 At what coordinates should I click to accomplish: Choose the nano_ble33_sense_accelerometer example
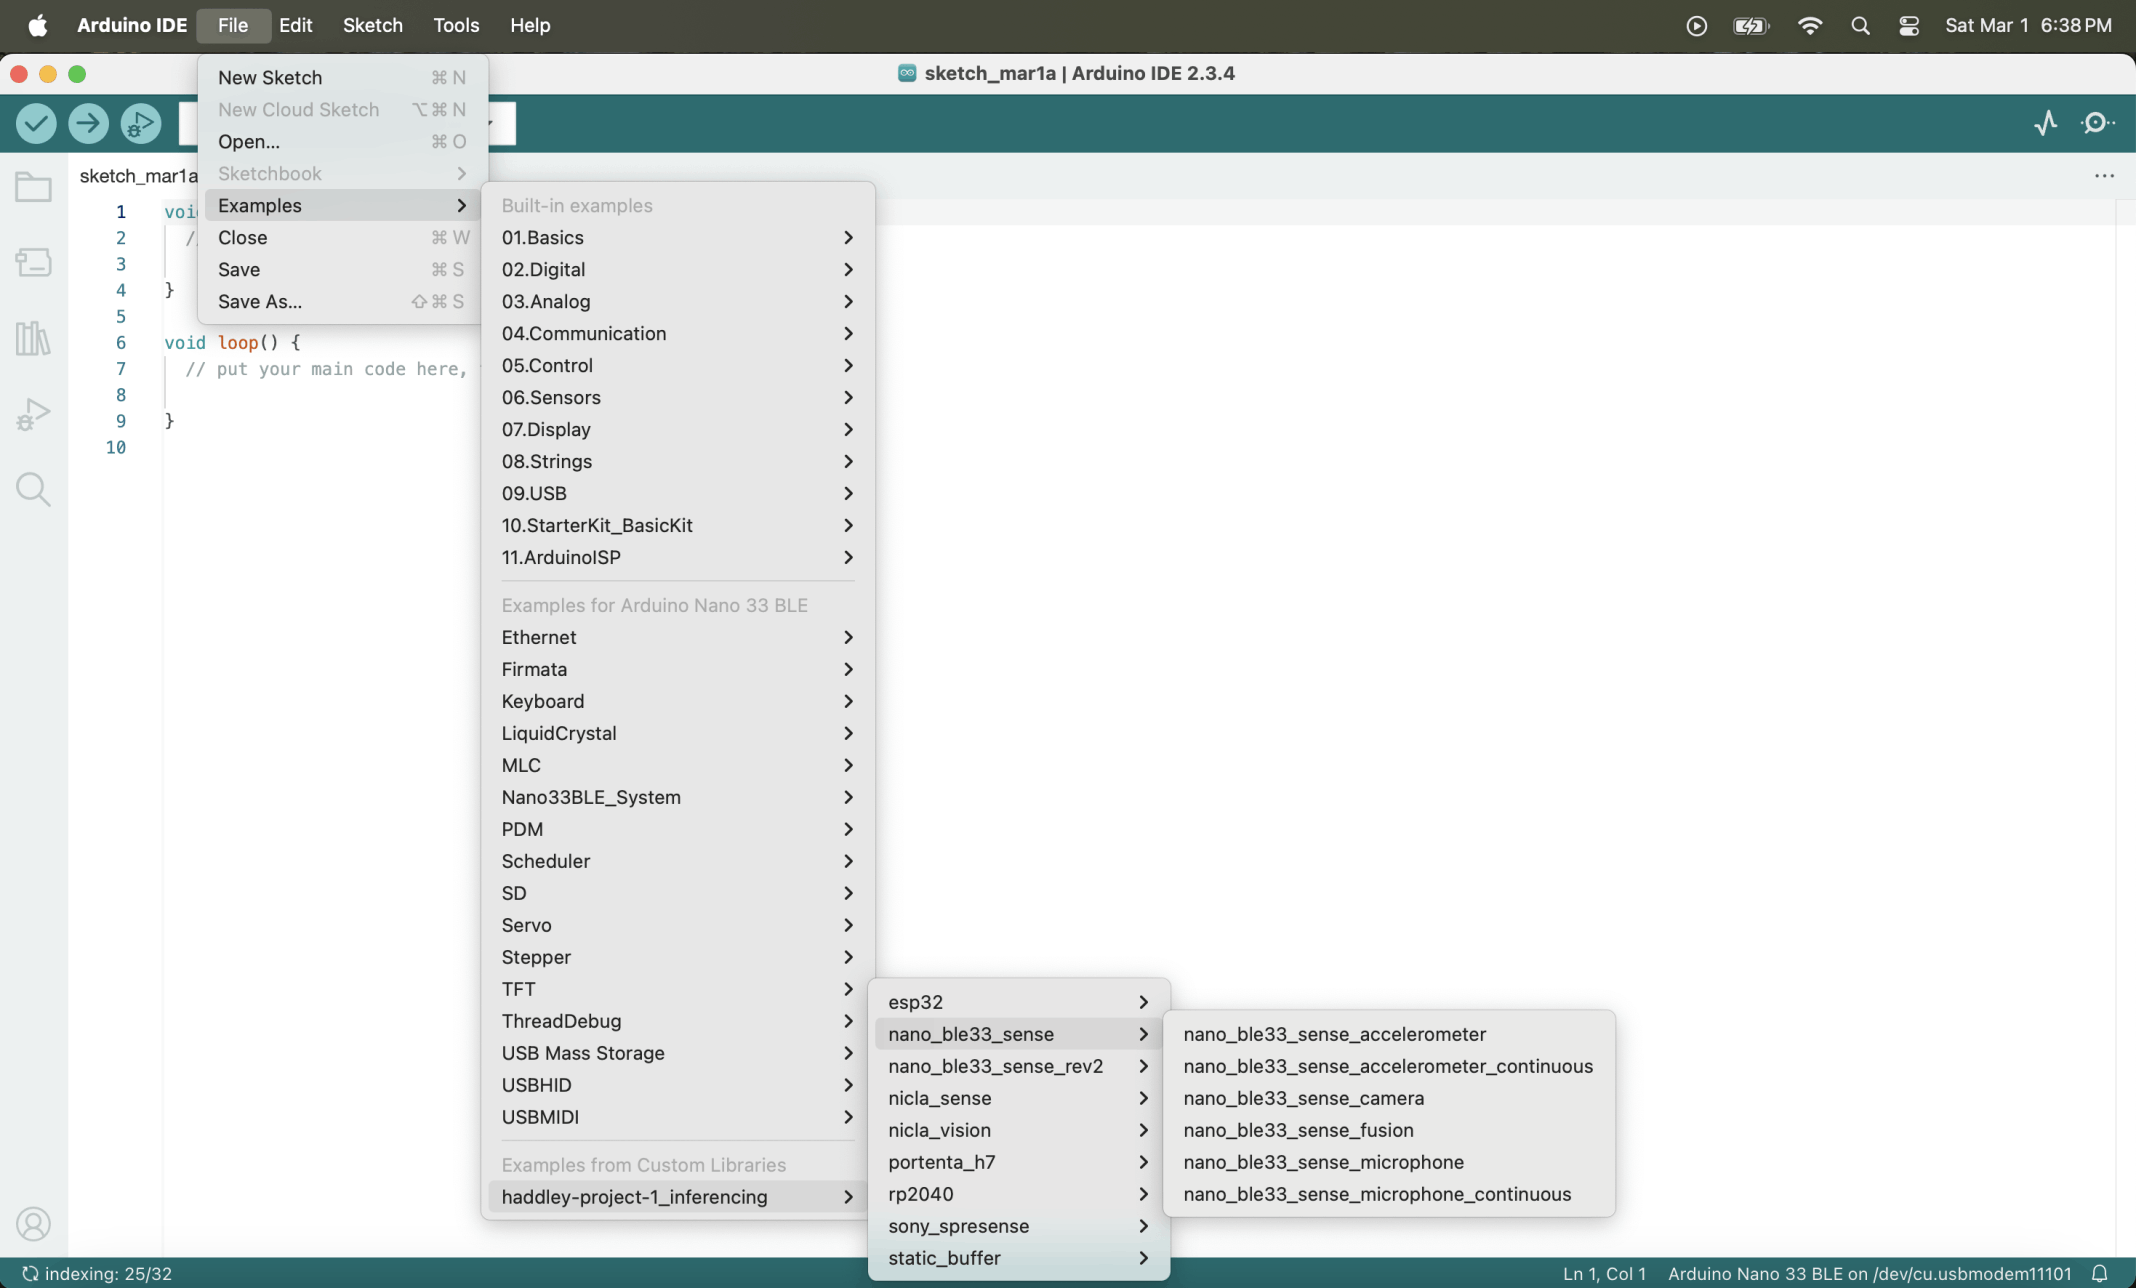point(1334,1034)
